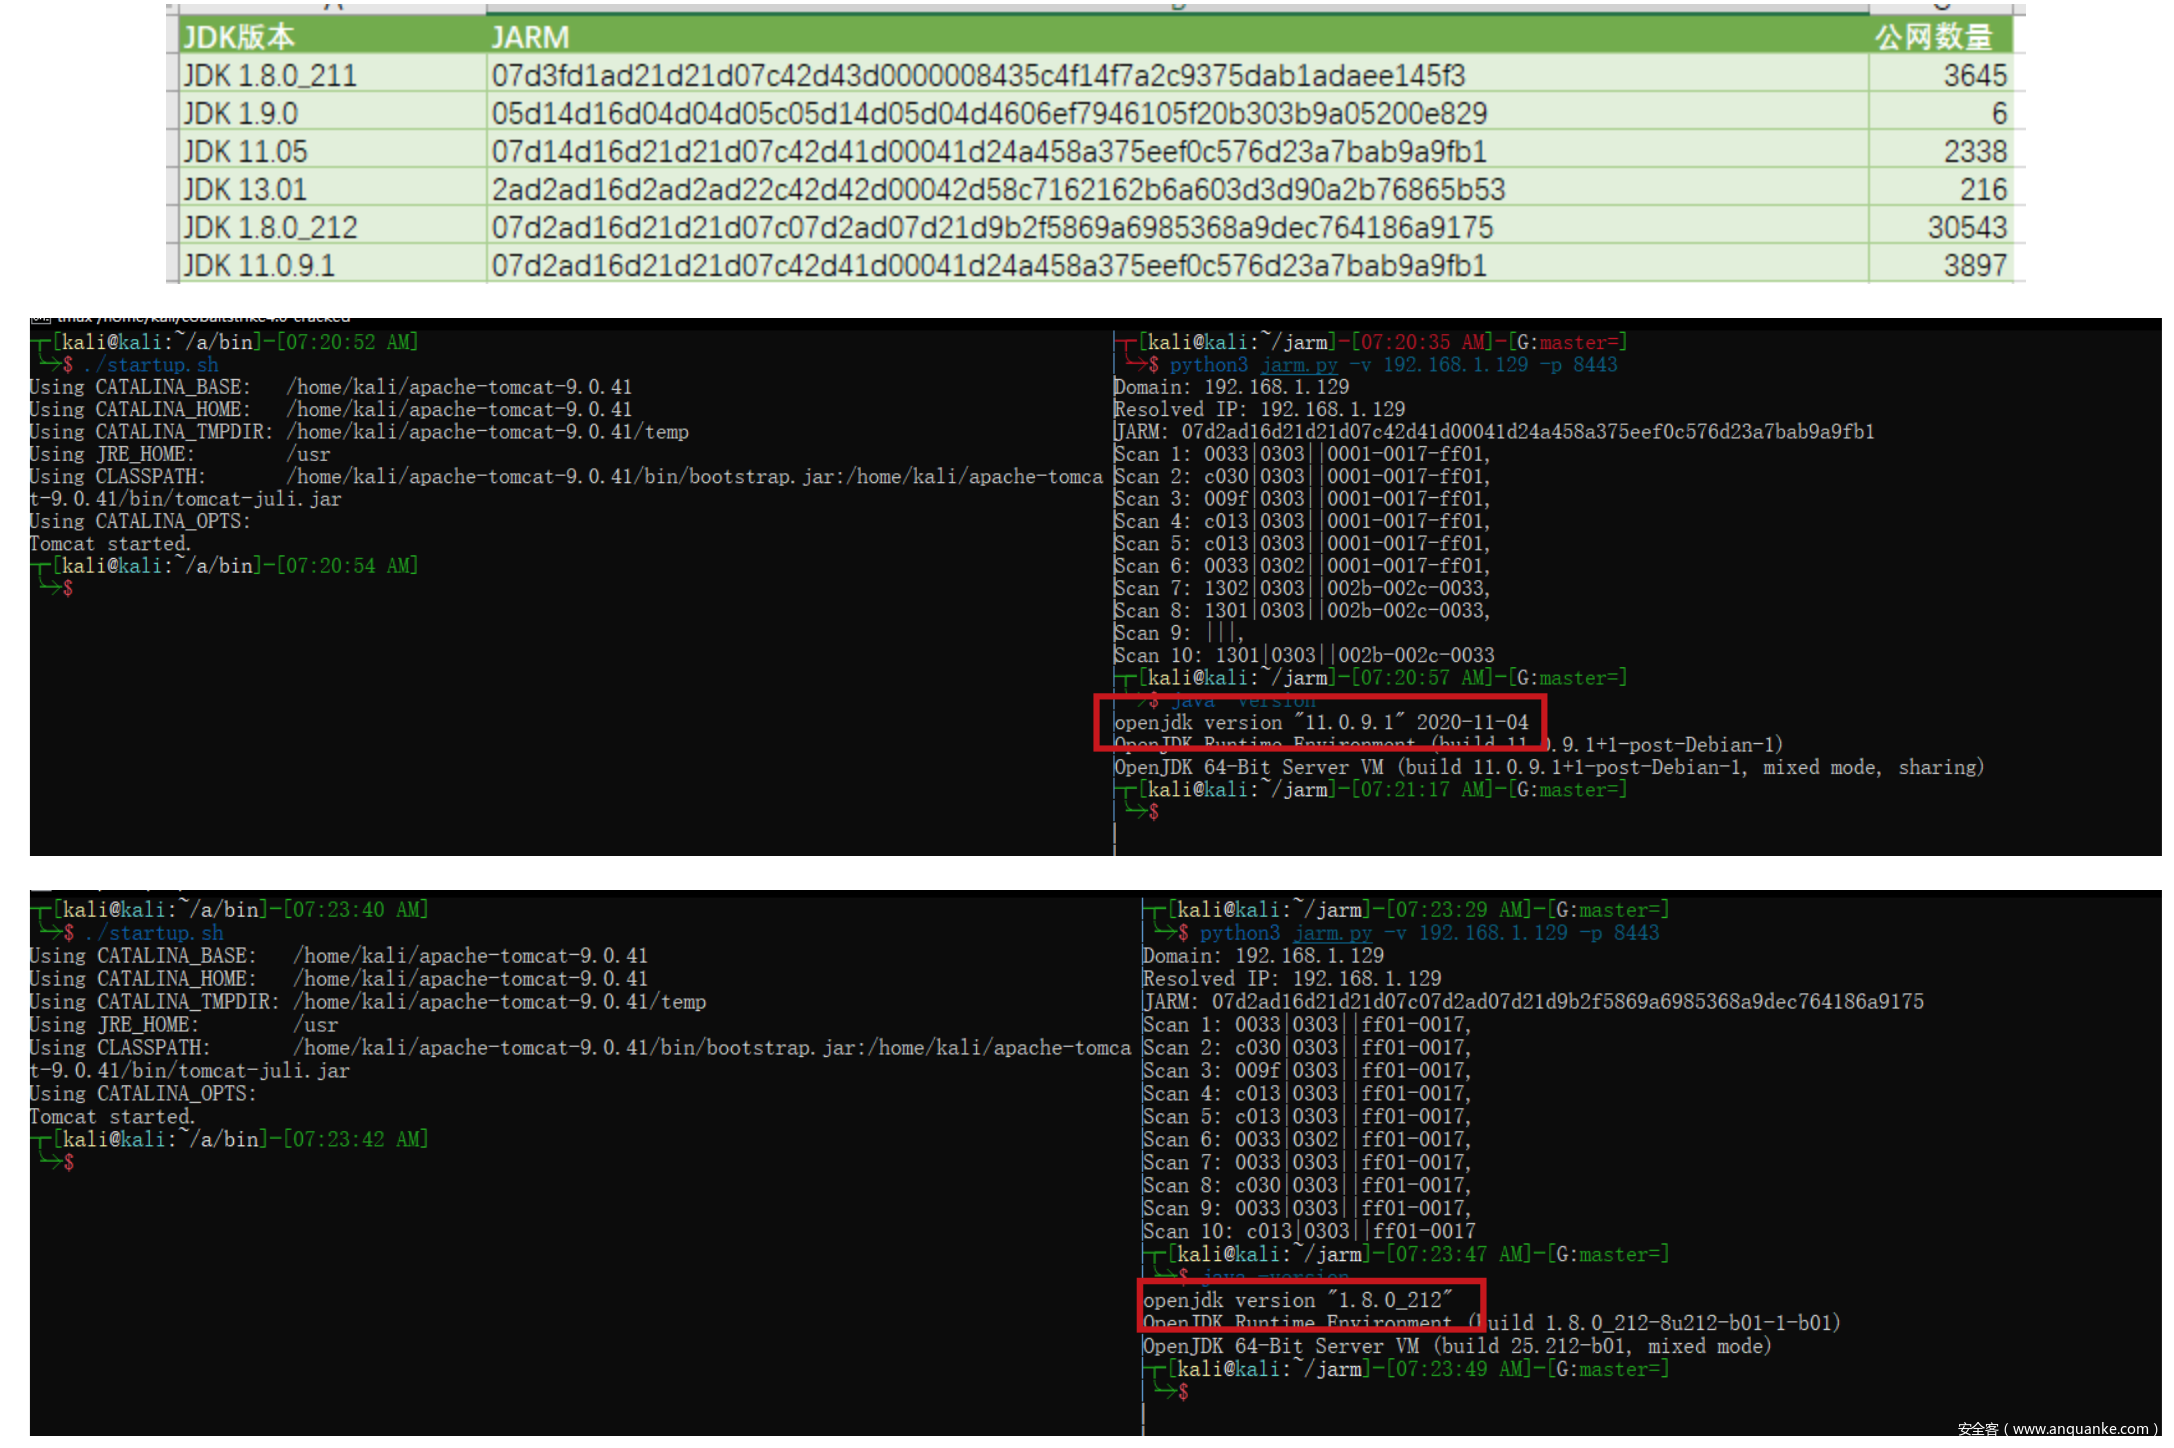
Task: Click the jarm.py filename in the upper terminal command
Action: click(x=1298, y=365)
